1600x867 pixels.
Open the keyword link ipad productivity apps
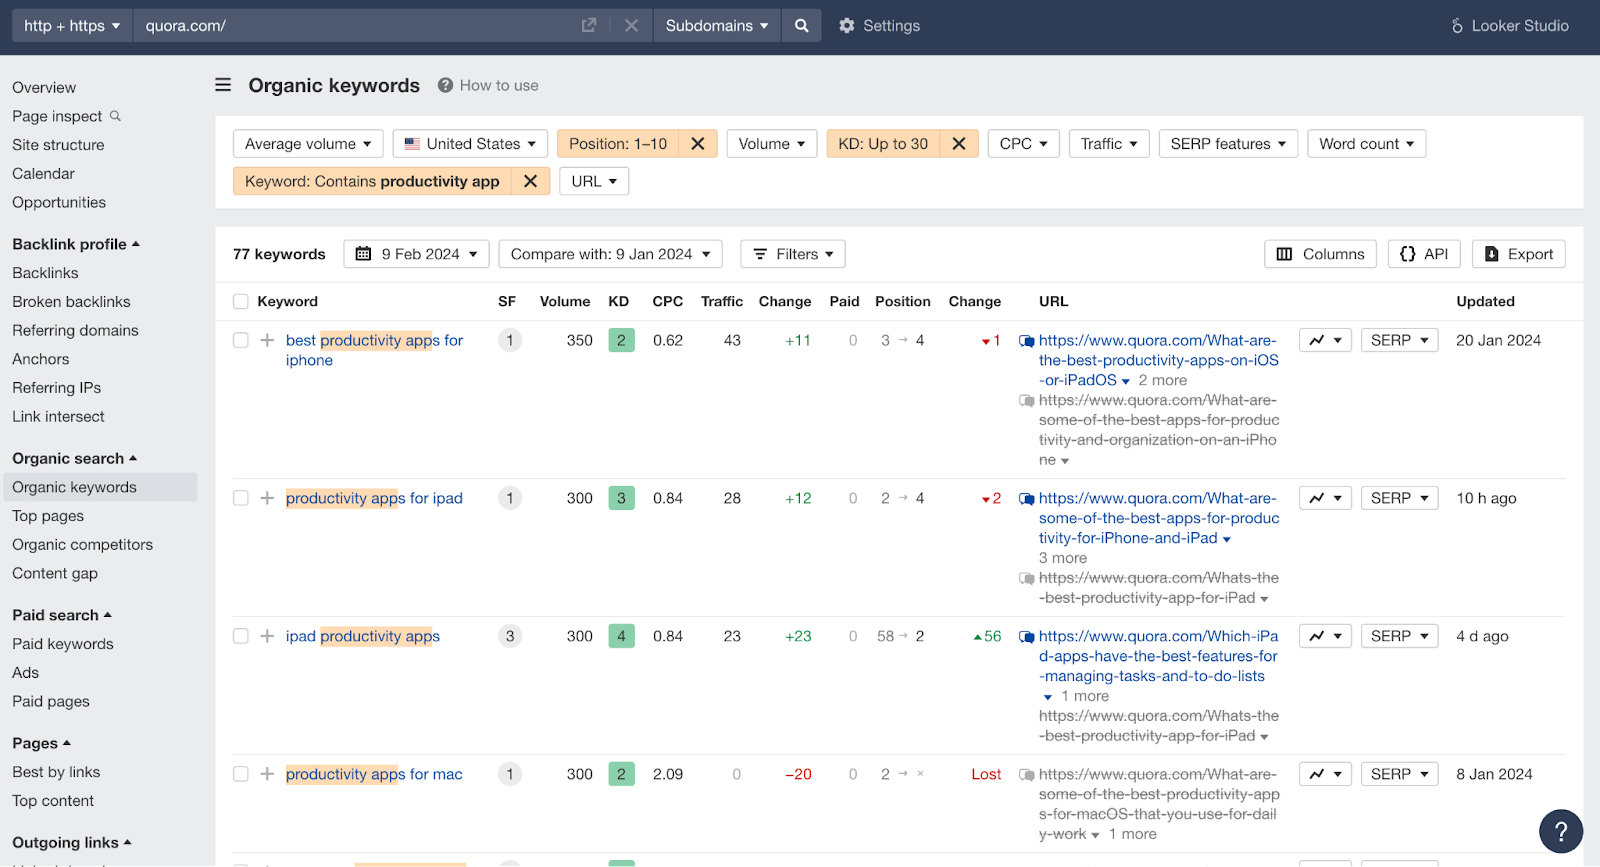[x=363, y=636]
